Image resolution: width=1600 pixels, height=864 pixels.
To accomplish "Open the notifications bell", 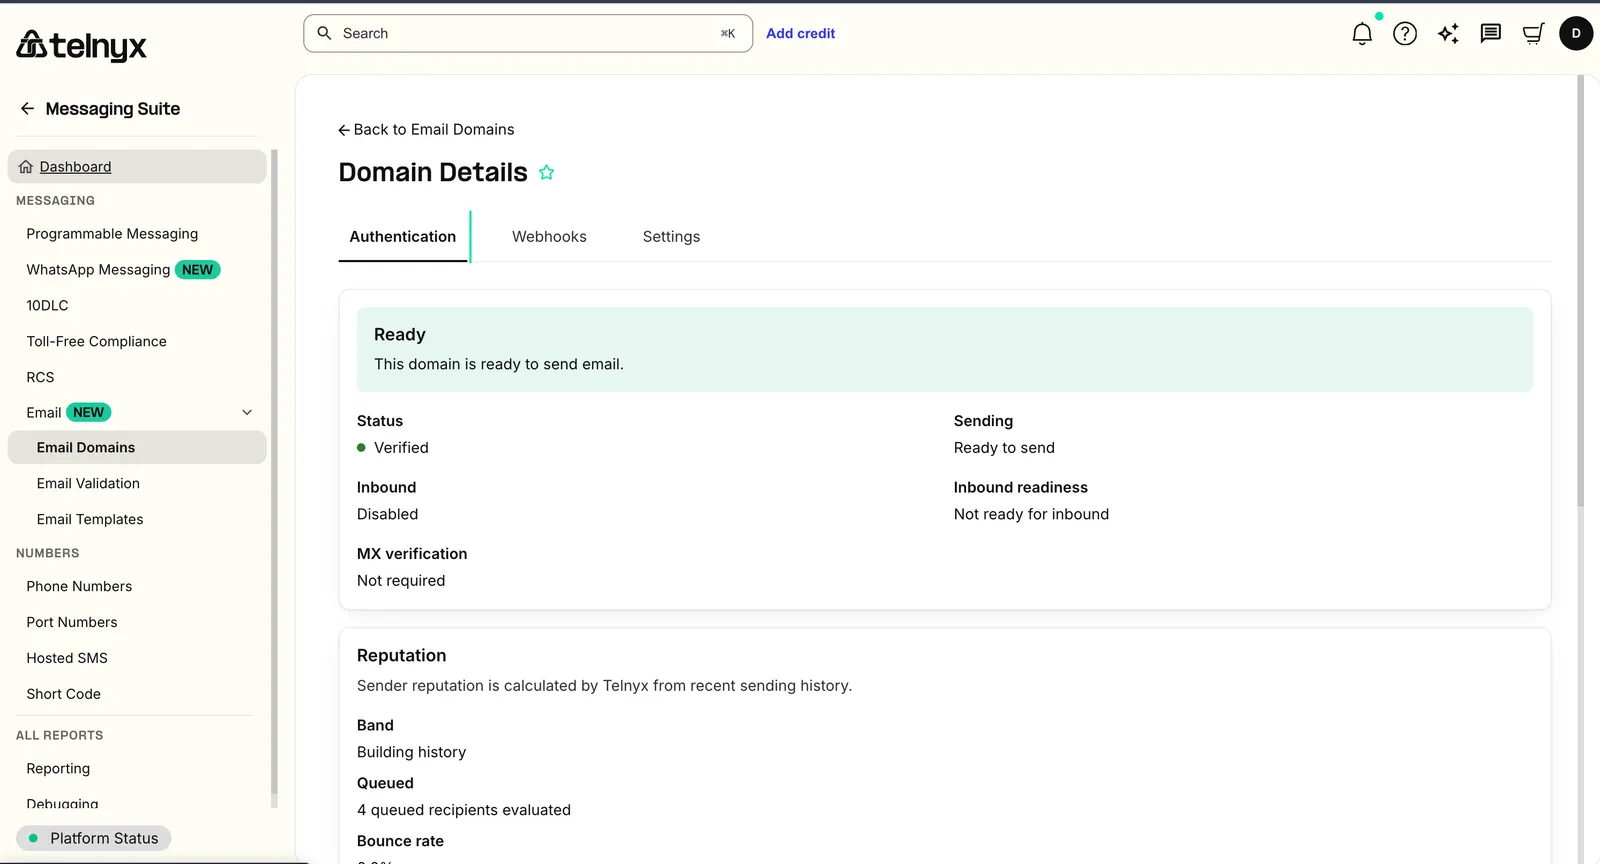I will click(x=1362, y=34).
